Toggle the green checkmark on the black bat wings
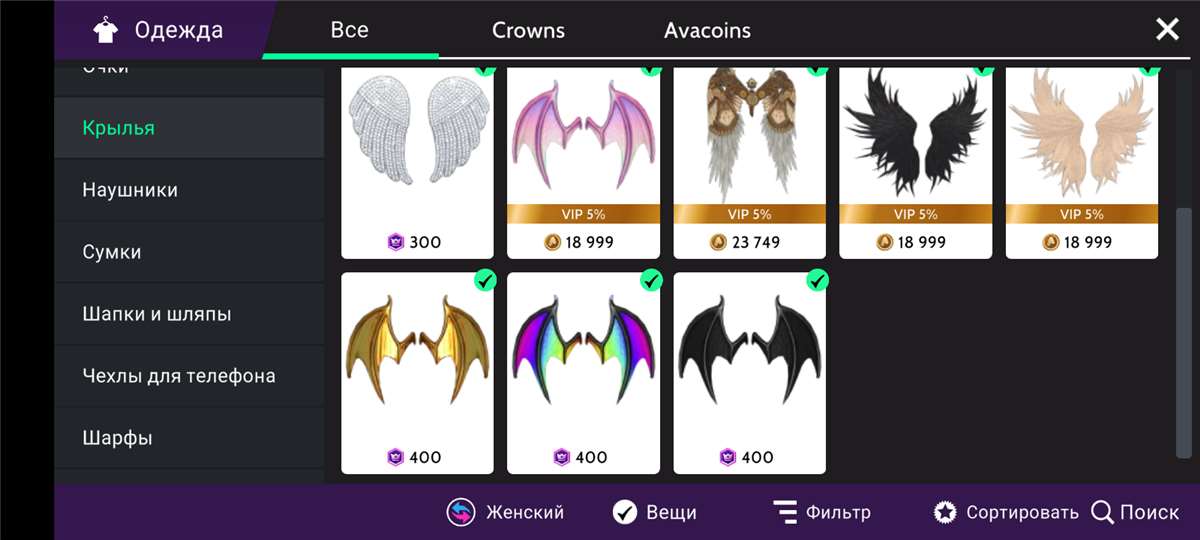This screenshot has height=540, width=1200. point(817,280)
